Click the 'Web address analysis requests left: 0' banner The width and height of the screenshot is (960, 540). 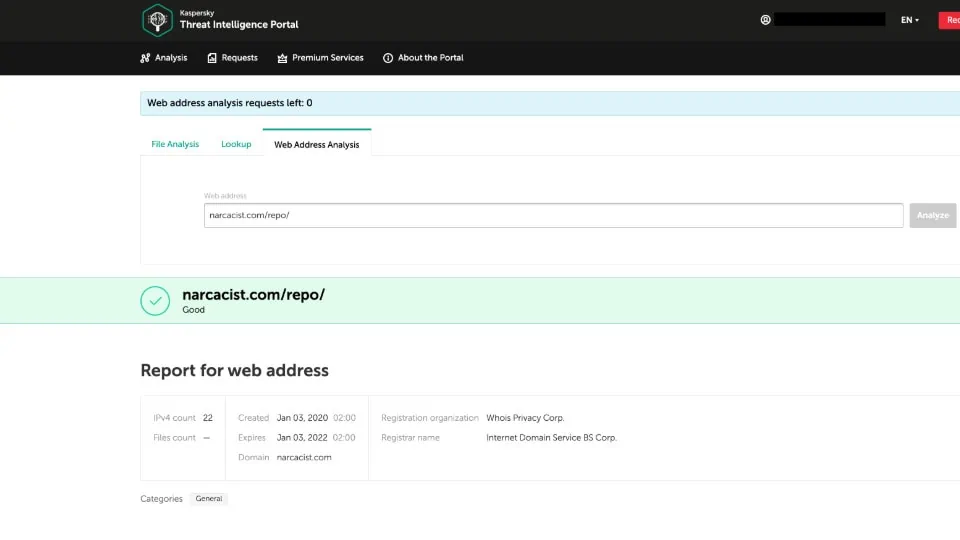550,103
